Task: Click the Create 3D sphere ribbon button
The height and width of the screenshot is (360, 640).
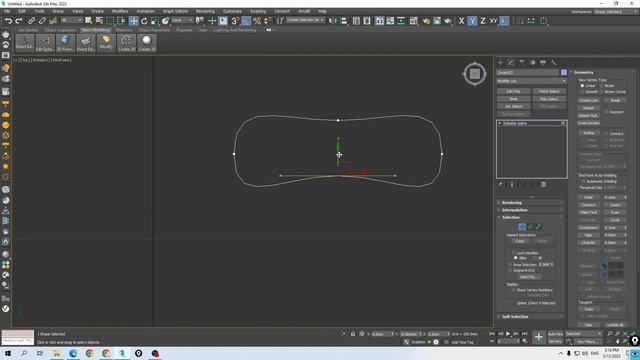Action: (147, 43)
